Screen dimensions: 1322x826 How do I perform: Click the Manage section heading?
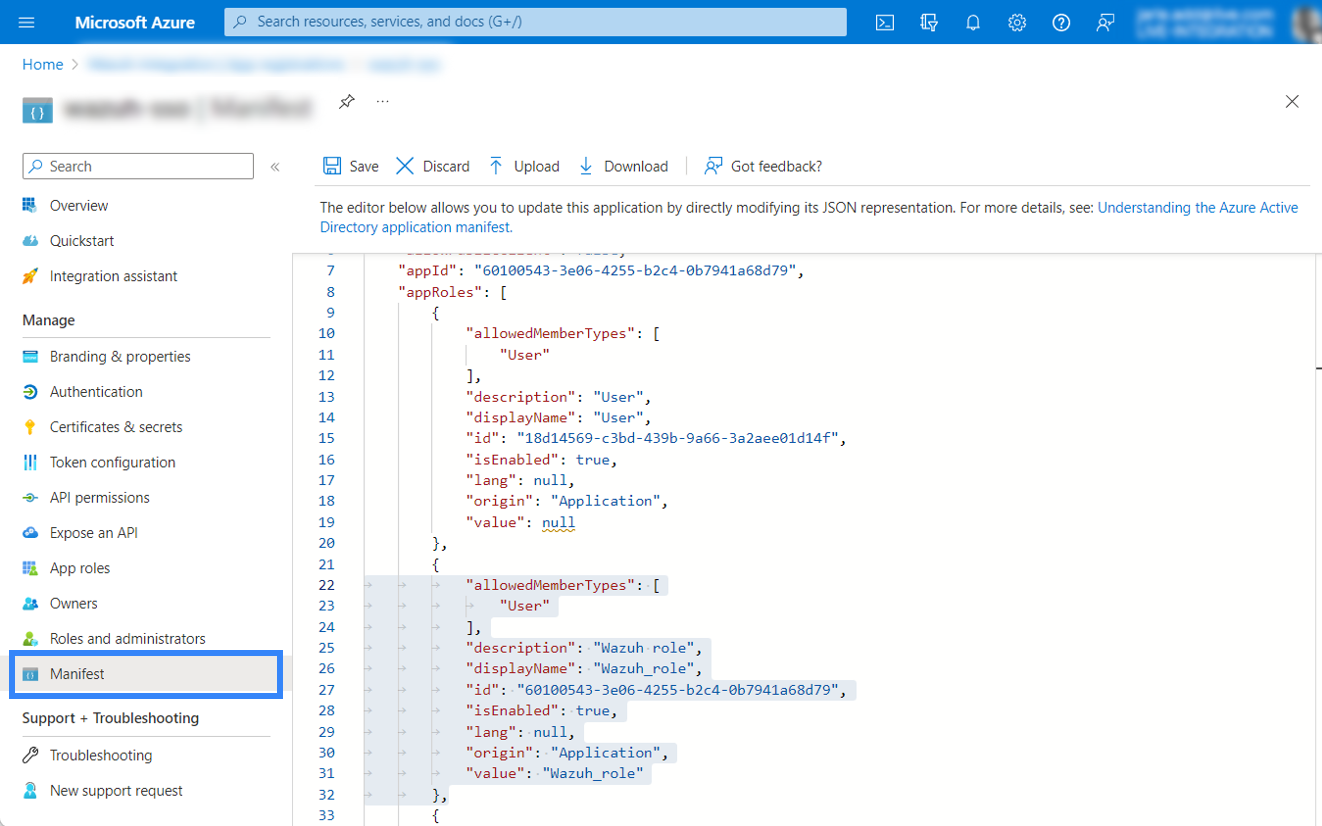[49, 320]
